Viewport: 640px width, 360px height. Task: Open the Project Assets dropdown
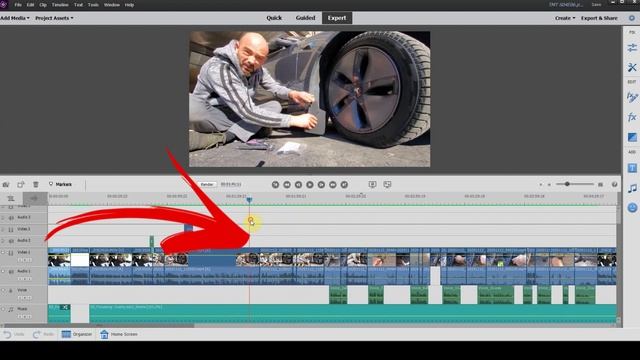[54, 18]
